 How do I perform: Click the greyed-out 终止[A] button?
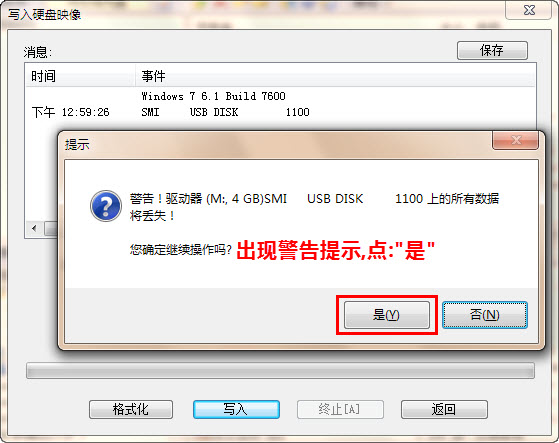pyautogui.click(x=340, y=409)
